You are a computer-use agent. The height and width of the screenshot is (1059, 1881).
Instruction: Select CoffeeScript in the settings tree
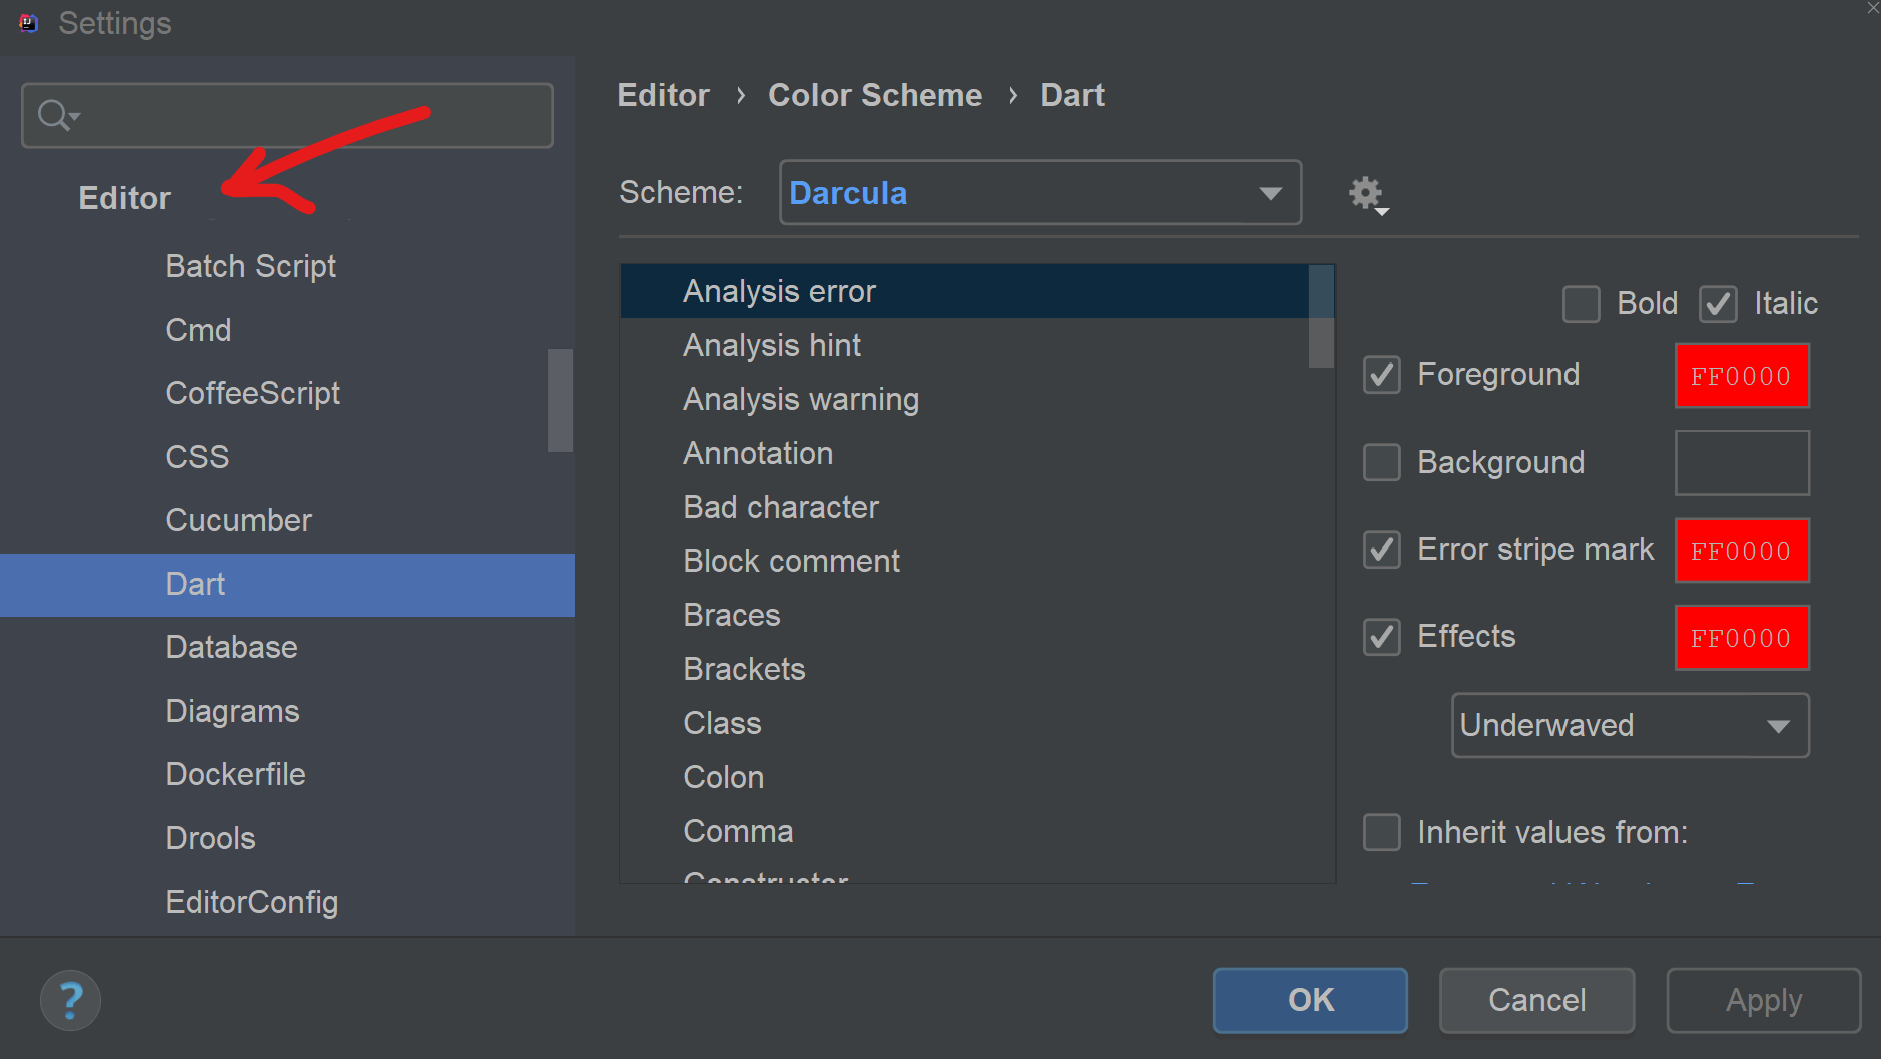(253, 393)
